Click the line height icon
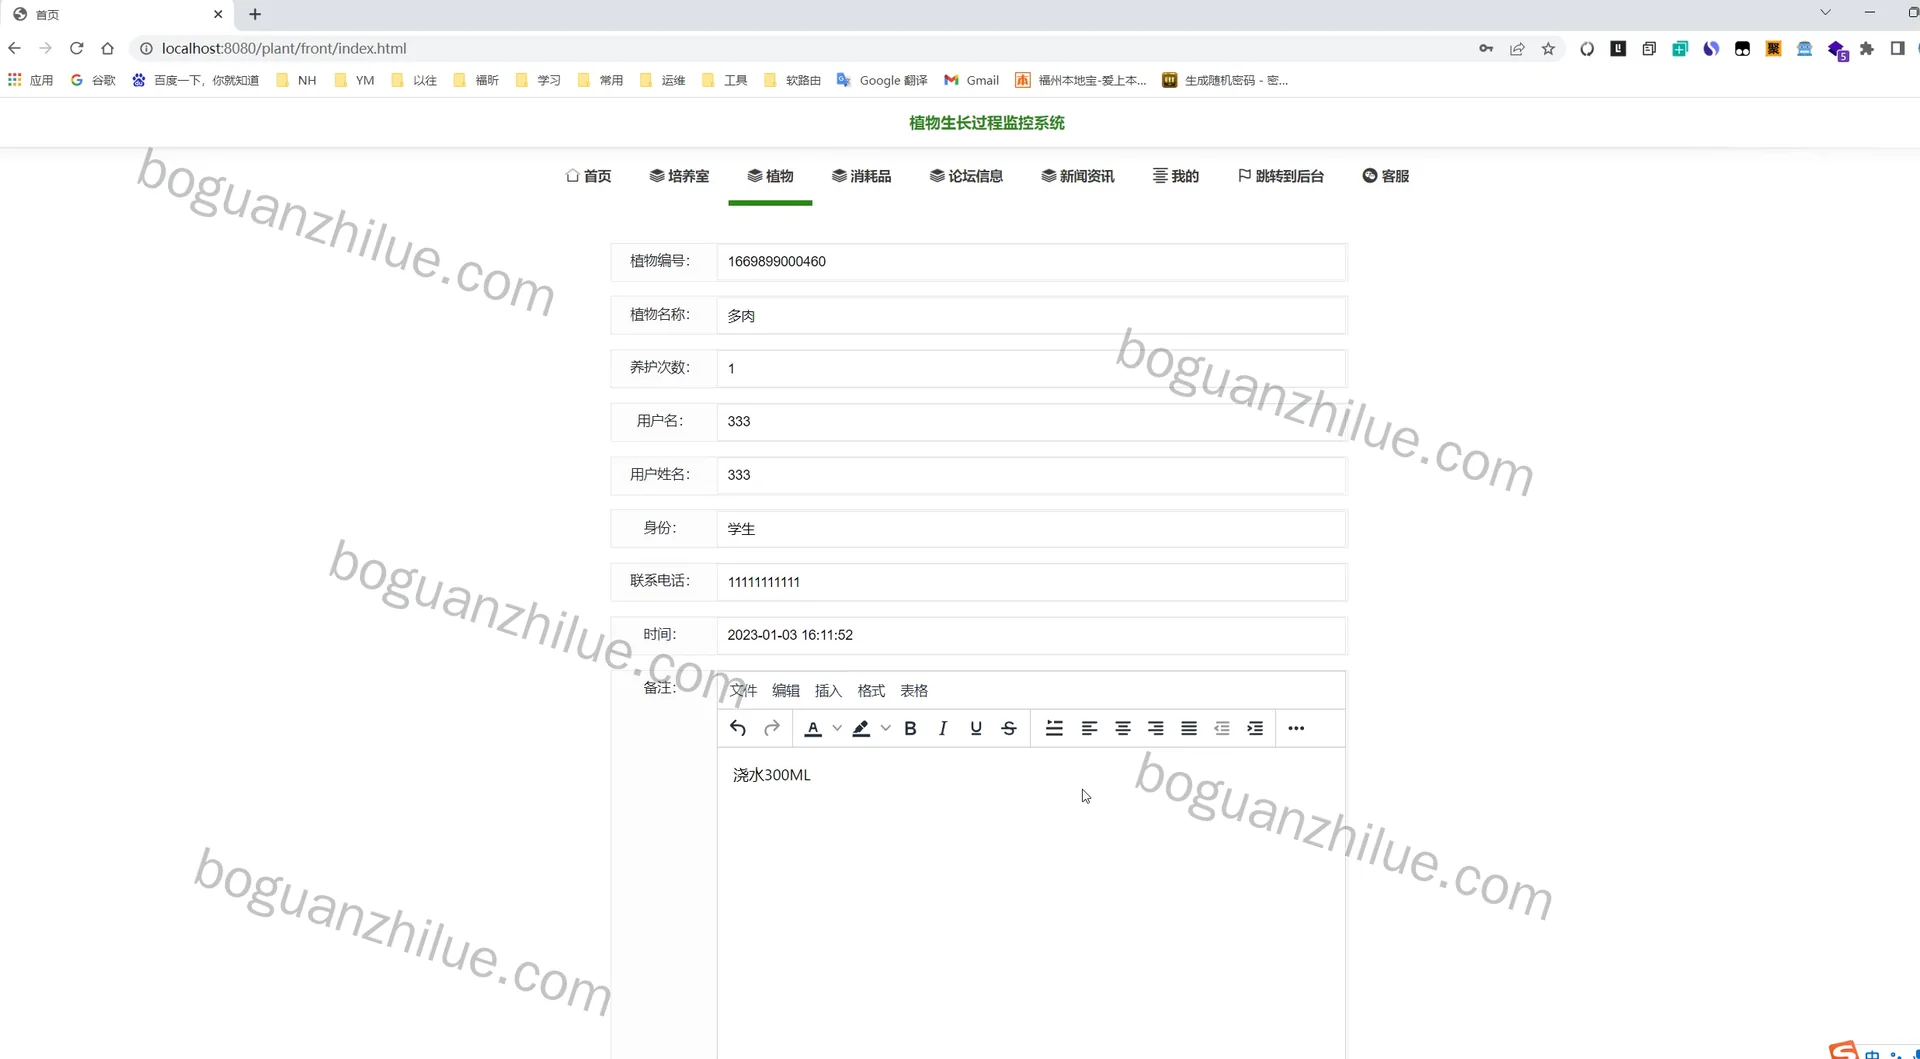Screen dimensions: 1920x1059 (x=1054, y=729)
